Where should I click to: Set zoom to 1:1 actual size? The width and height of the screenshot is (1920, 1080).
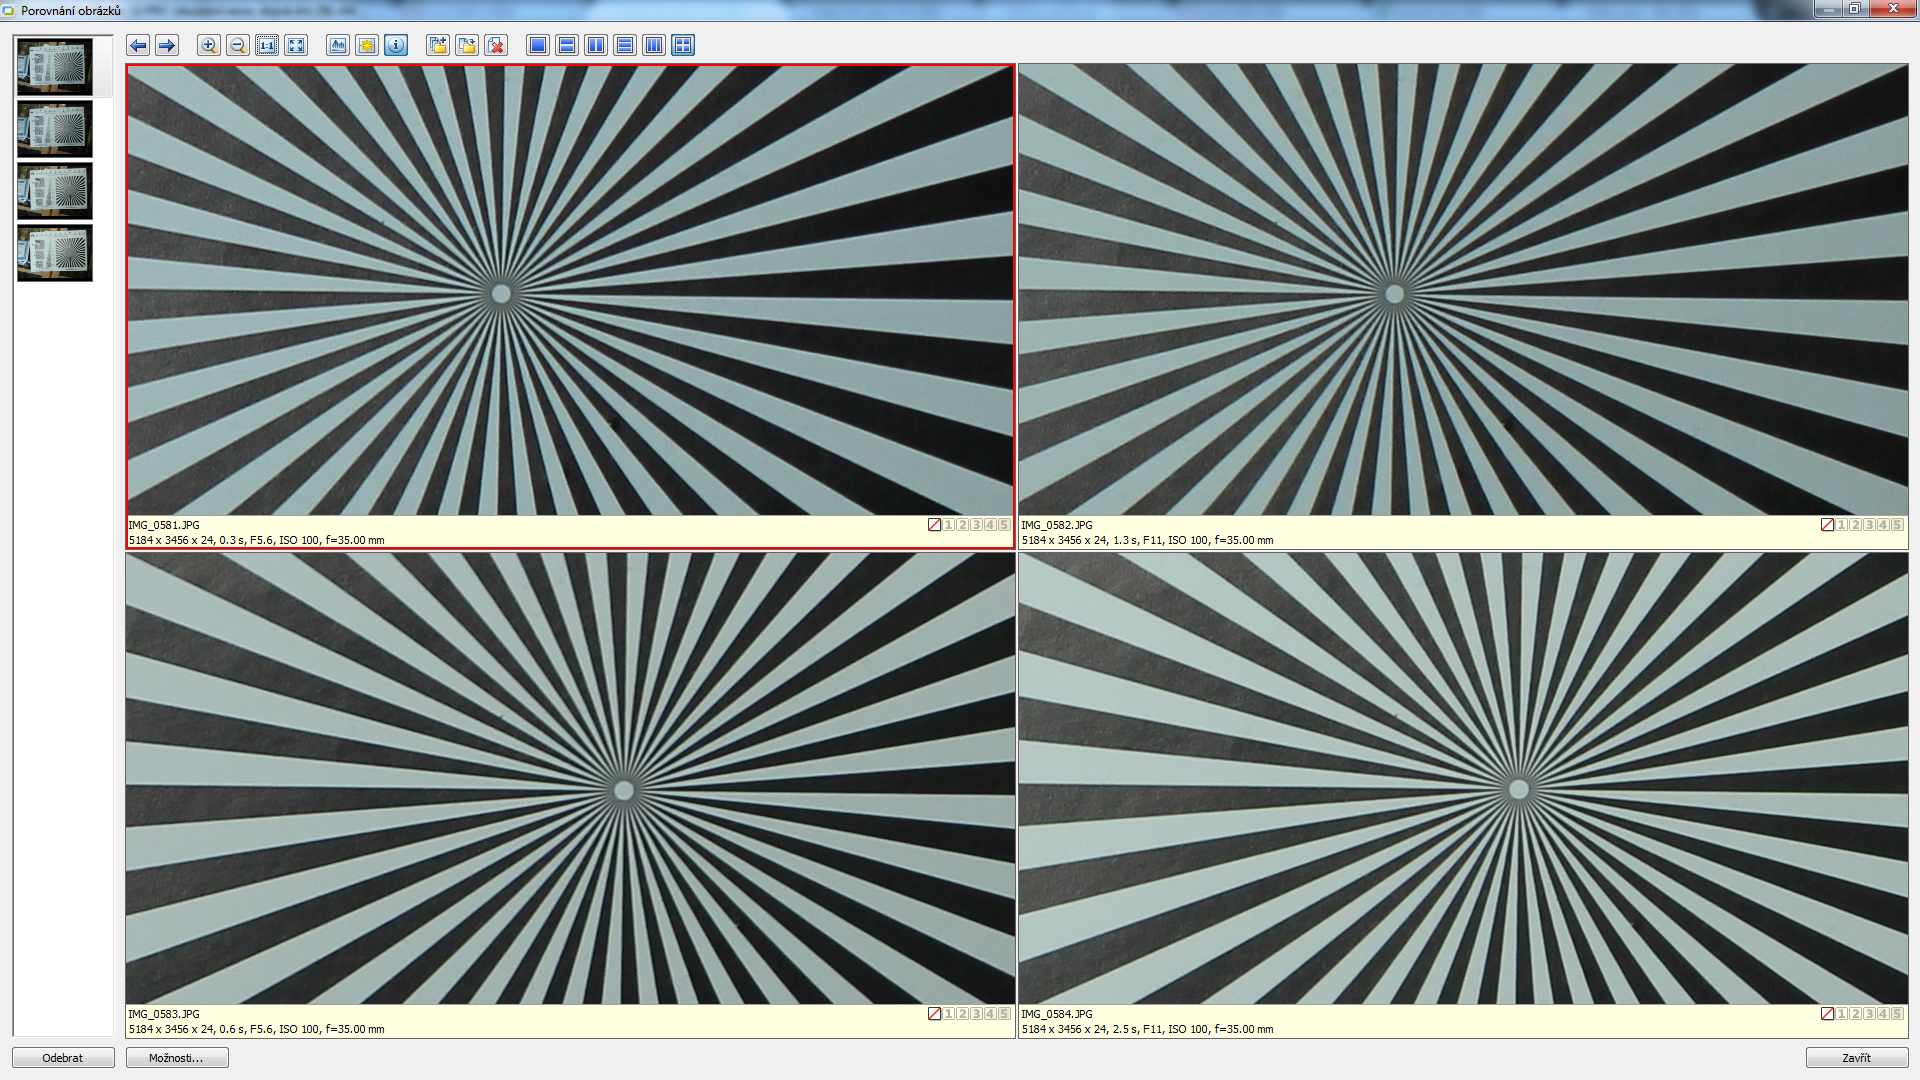pos(267,45)
